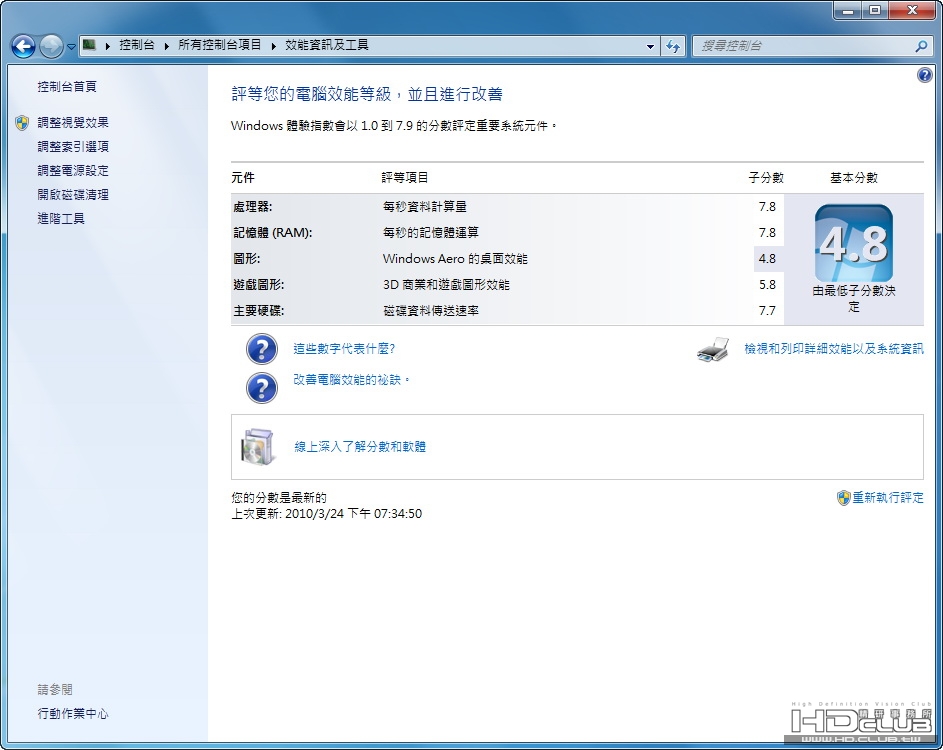Click the software box icon
Image resolution: width=943 pixels, height=750 pixels.
click(x=258, y=447)
